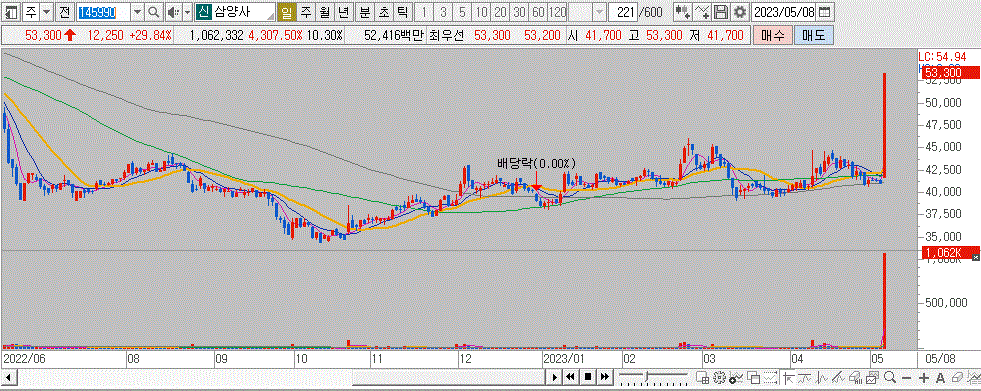Select the trend line drawing icon
Viewport: 981px width, 391px height.
tap(839, 377)
